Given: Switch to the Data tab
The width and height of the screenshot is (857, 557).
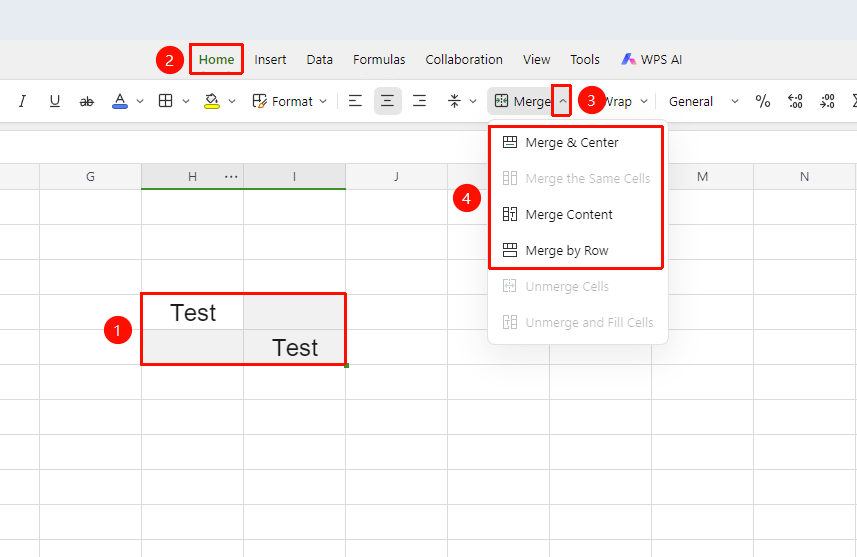Looking at the screenshot, I should (x=319, y=60).
